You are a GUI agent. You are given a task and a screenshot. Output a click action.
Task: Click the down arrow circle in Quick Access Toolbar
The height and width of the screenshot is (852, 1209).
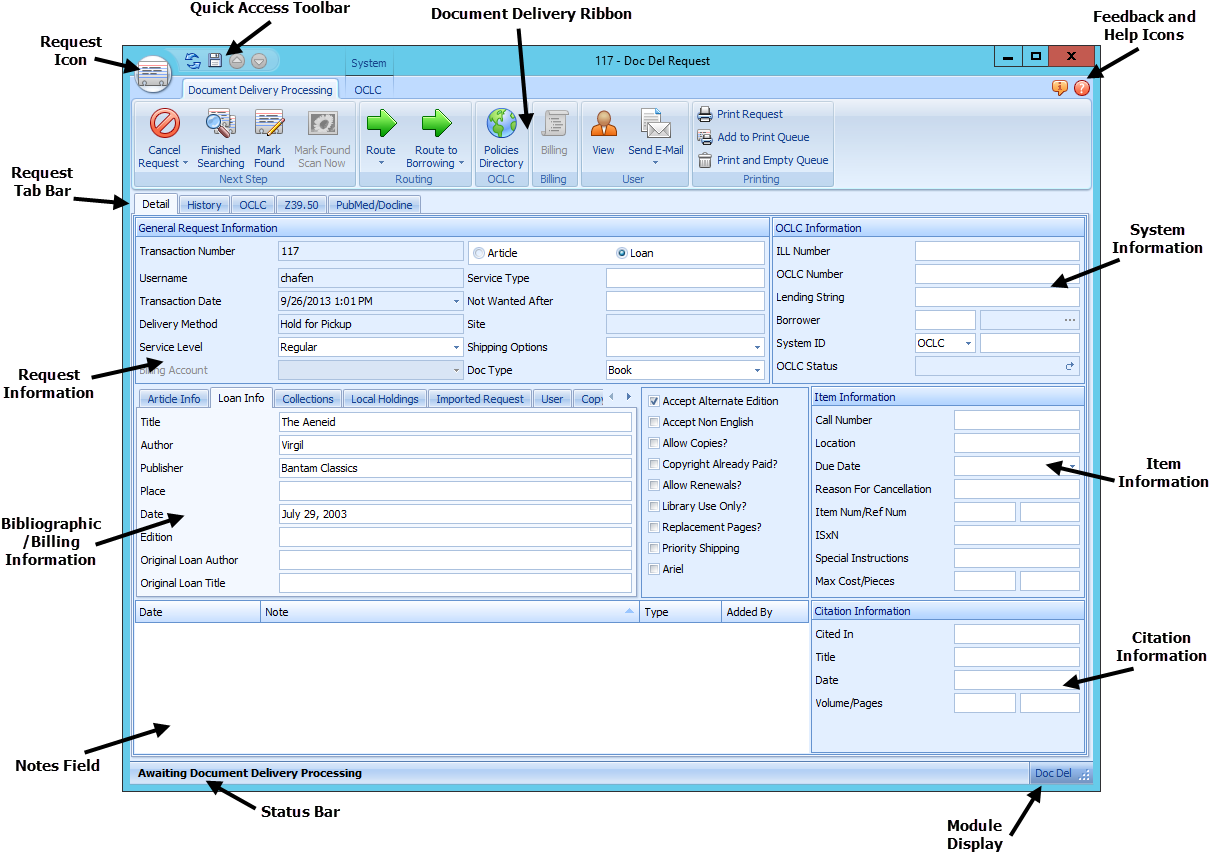[259, 61]
